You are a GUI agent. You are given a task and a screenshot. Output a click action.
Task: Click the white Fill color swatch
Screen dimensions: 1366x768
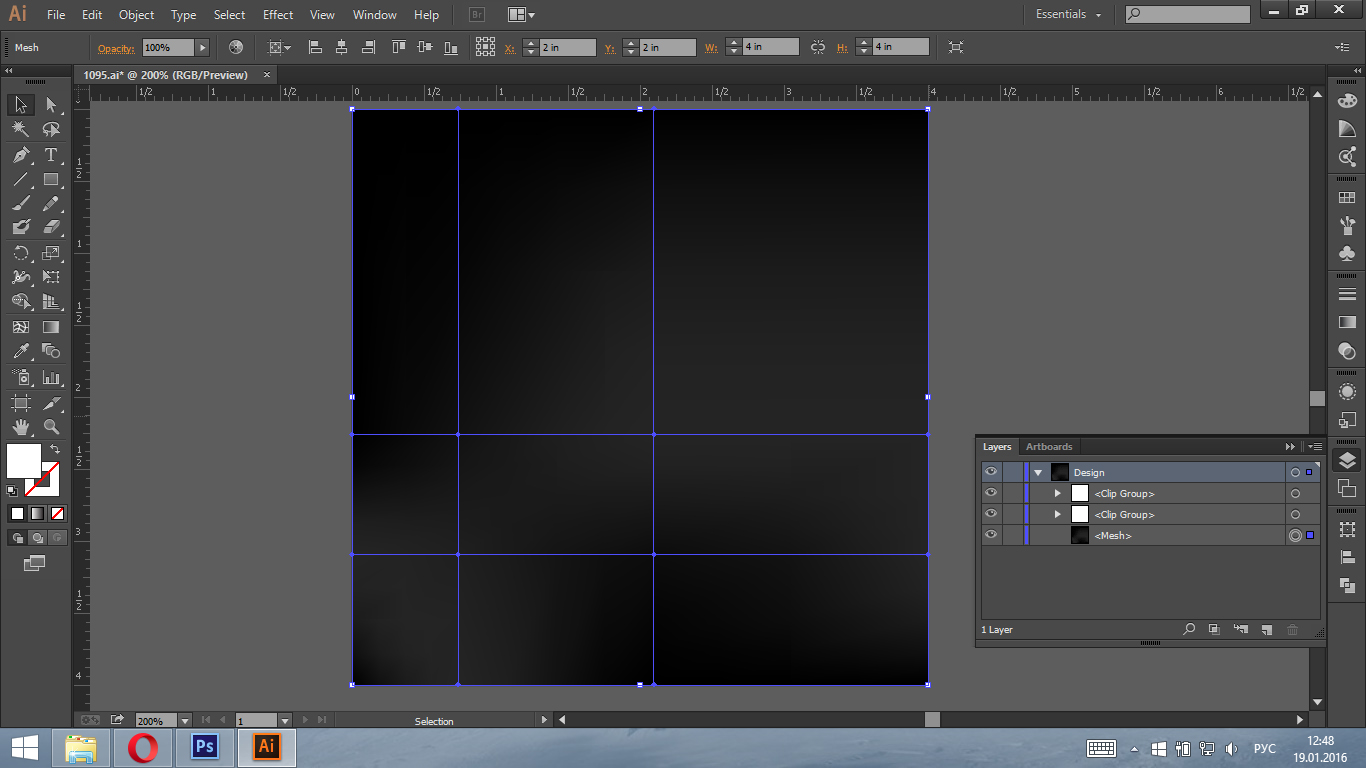(x=23, y=461)
